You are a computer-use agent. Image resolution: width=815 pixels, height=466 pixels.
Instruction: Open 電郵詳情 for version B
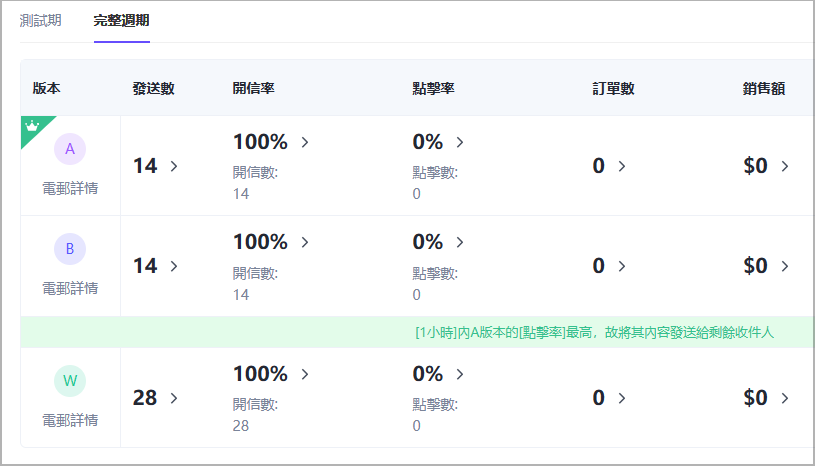tap(70, 288)
